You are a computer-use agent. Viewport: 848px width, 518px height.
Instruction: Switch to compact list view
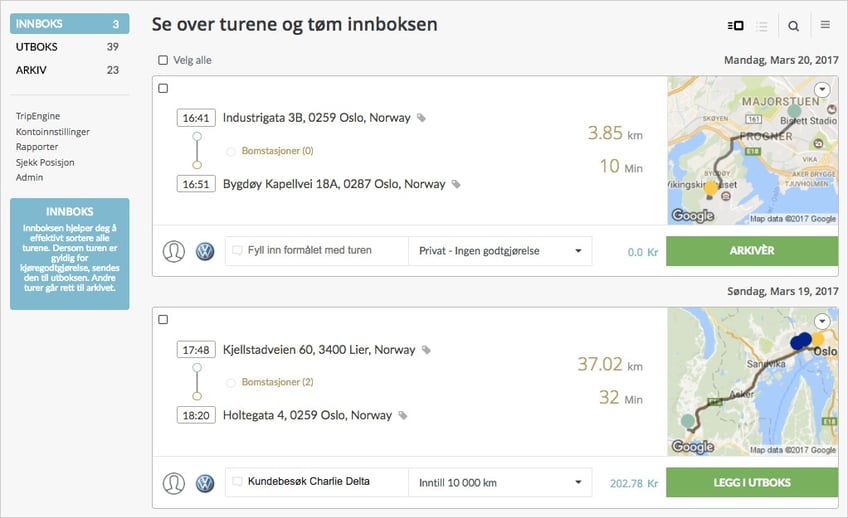(x=762, y=26)
